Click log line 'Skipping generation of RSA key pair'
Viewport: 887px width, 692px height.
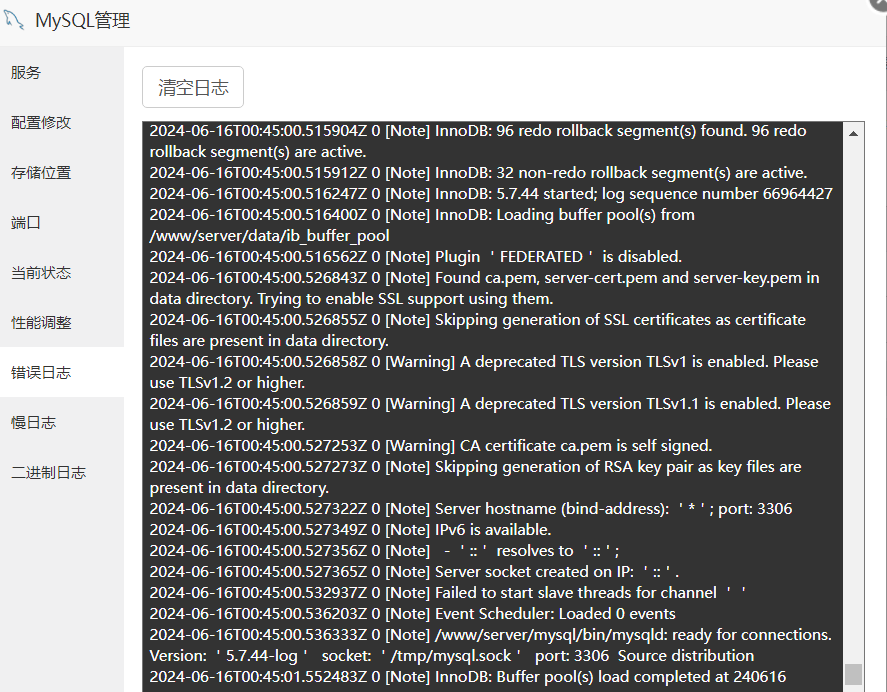click(x=475, y=478)
